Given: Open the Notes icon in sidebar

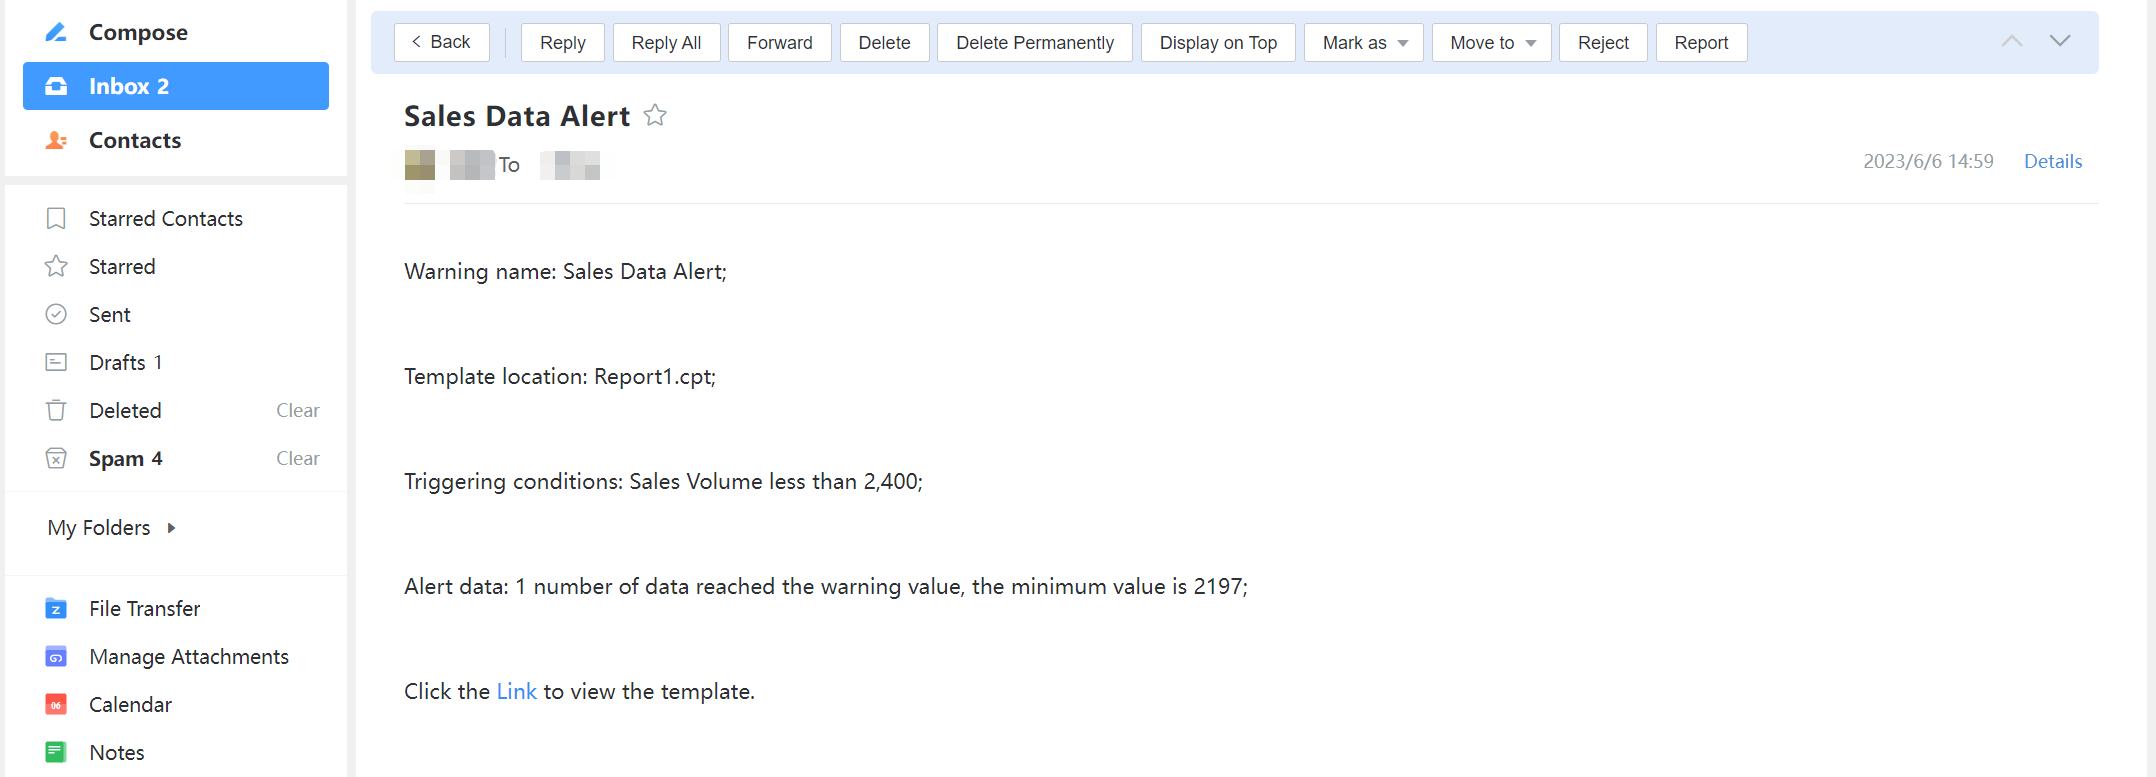Looking at the screenshot, I should coord(56,752).
